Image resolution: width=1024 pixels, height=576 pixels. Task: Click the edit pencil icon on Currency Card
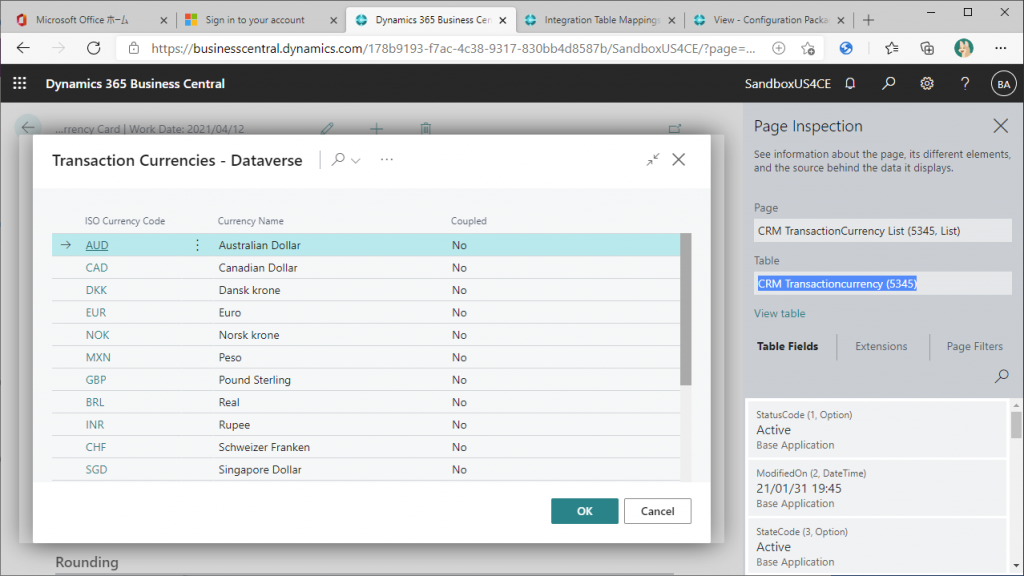coord(328,129)
